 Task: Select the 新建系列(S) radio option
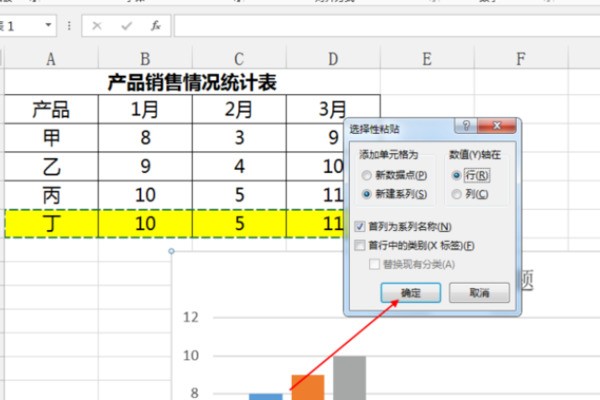pyautogui.click(x=366, y=193)
